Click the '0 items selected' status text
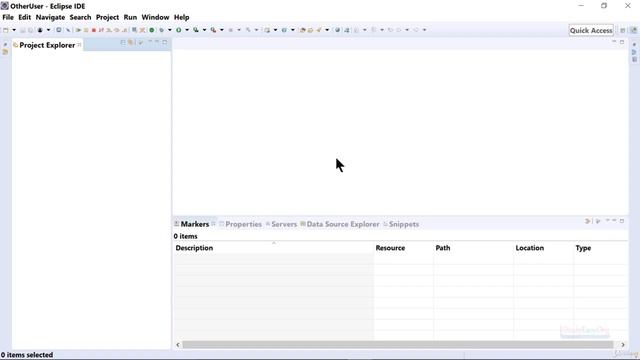Viewport: 640px width, 360px height. pos(27,355)
